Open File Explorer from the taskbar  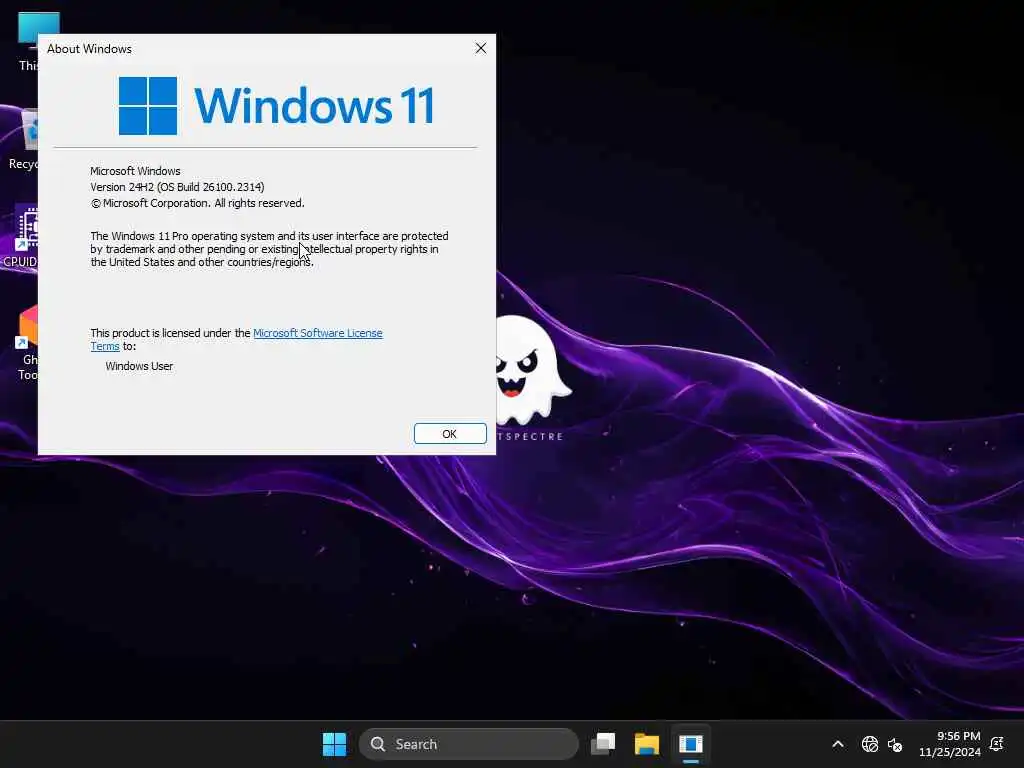[x=647, y=744]
